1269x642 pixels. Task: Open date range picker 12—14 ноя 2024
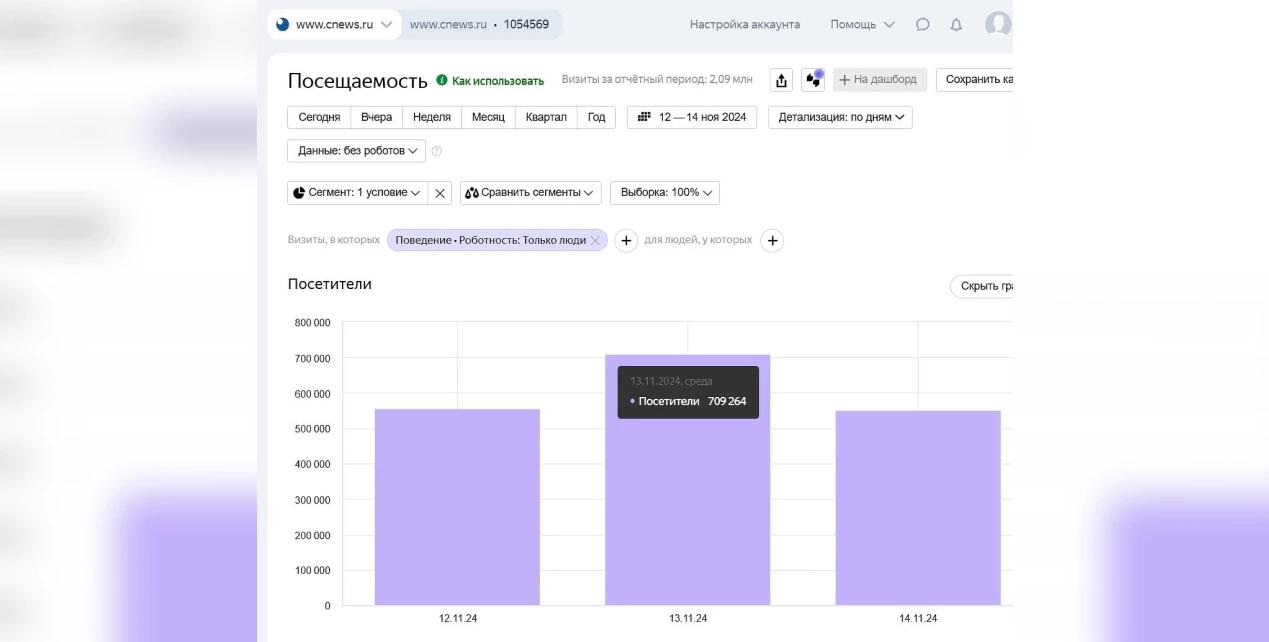[x=692, y=118]
